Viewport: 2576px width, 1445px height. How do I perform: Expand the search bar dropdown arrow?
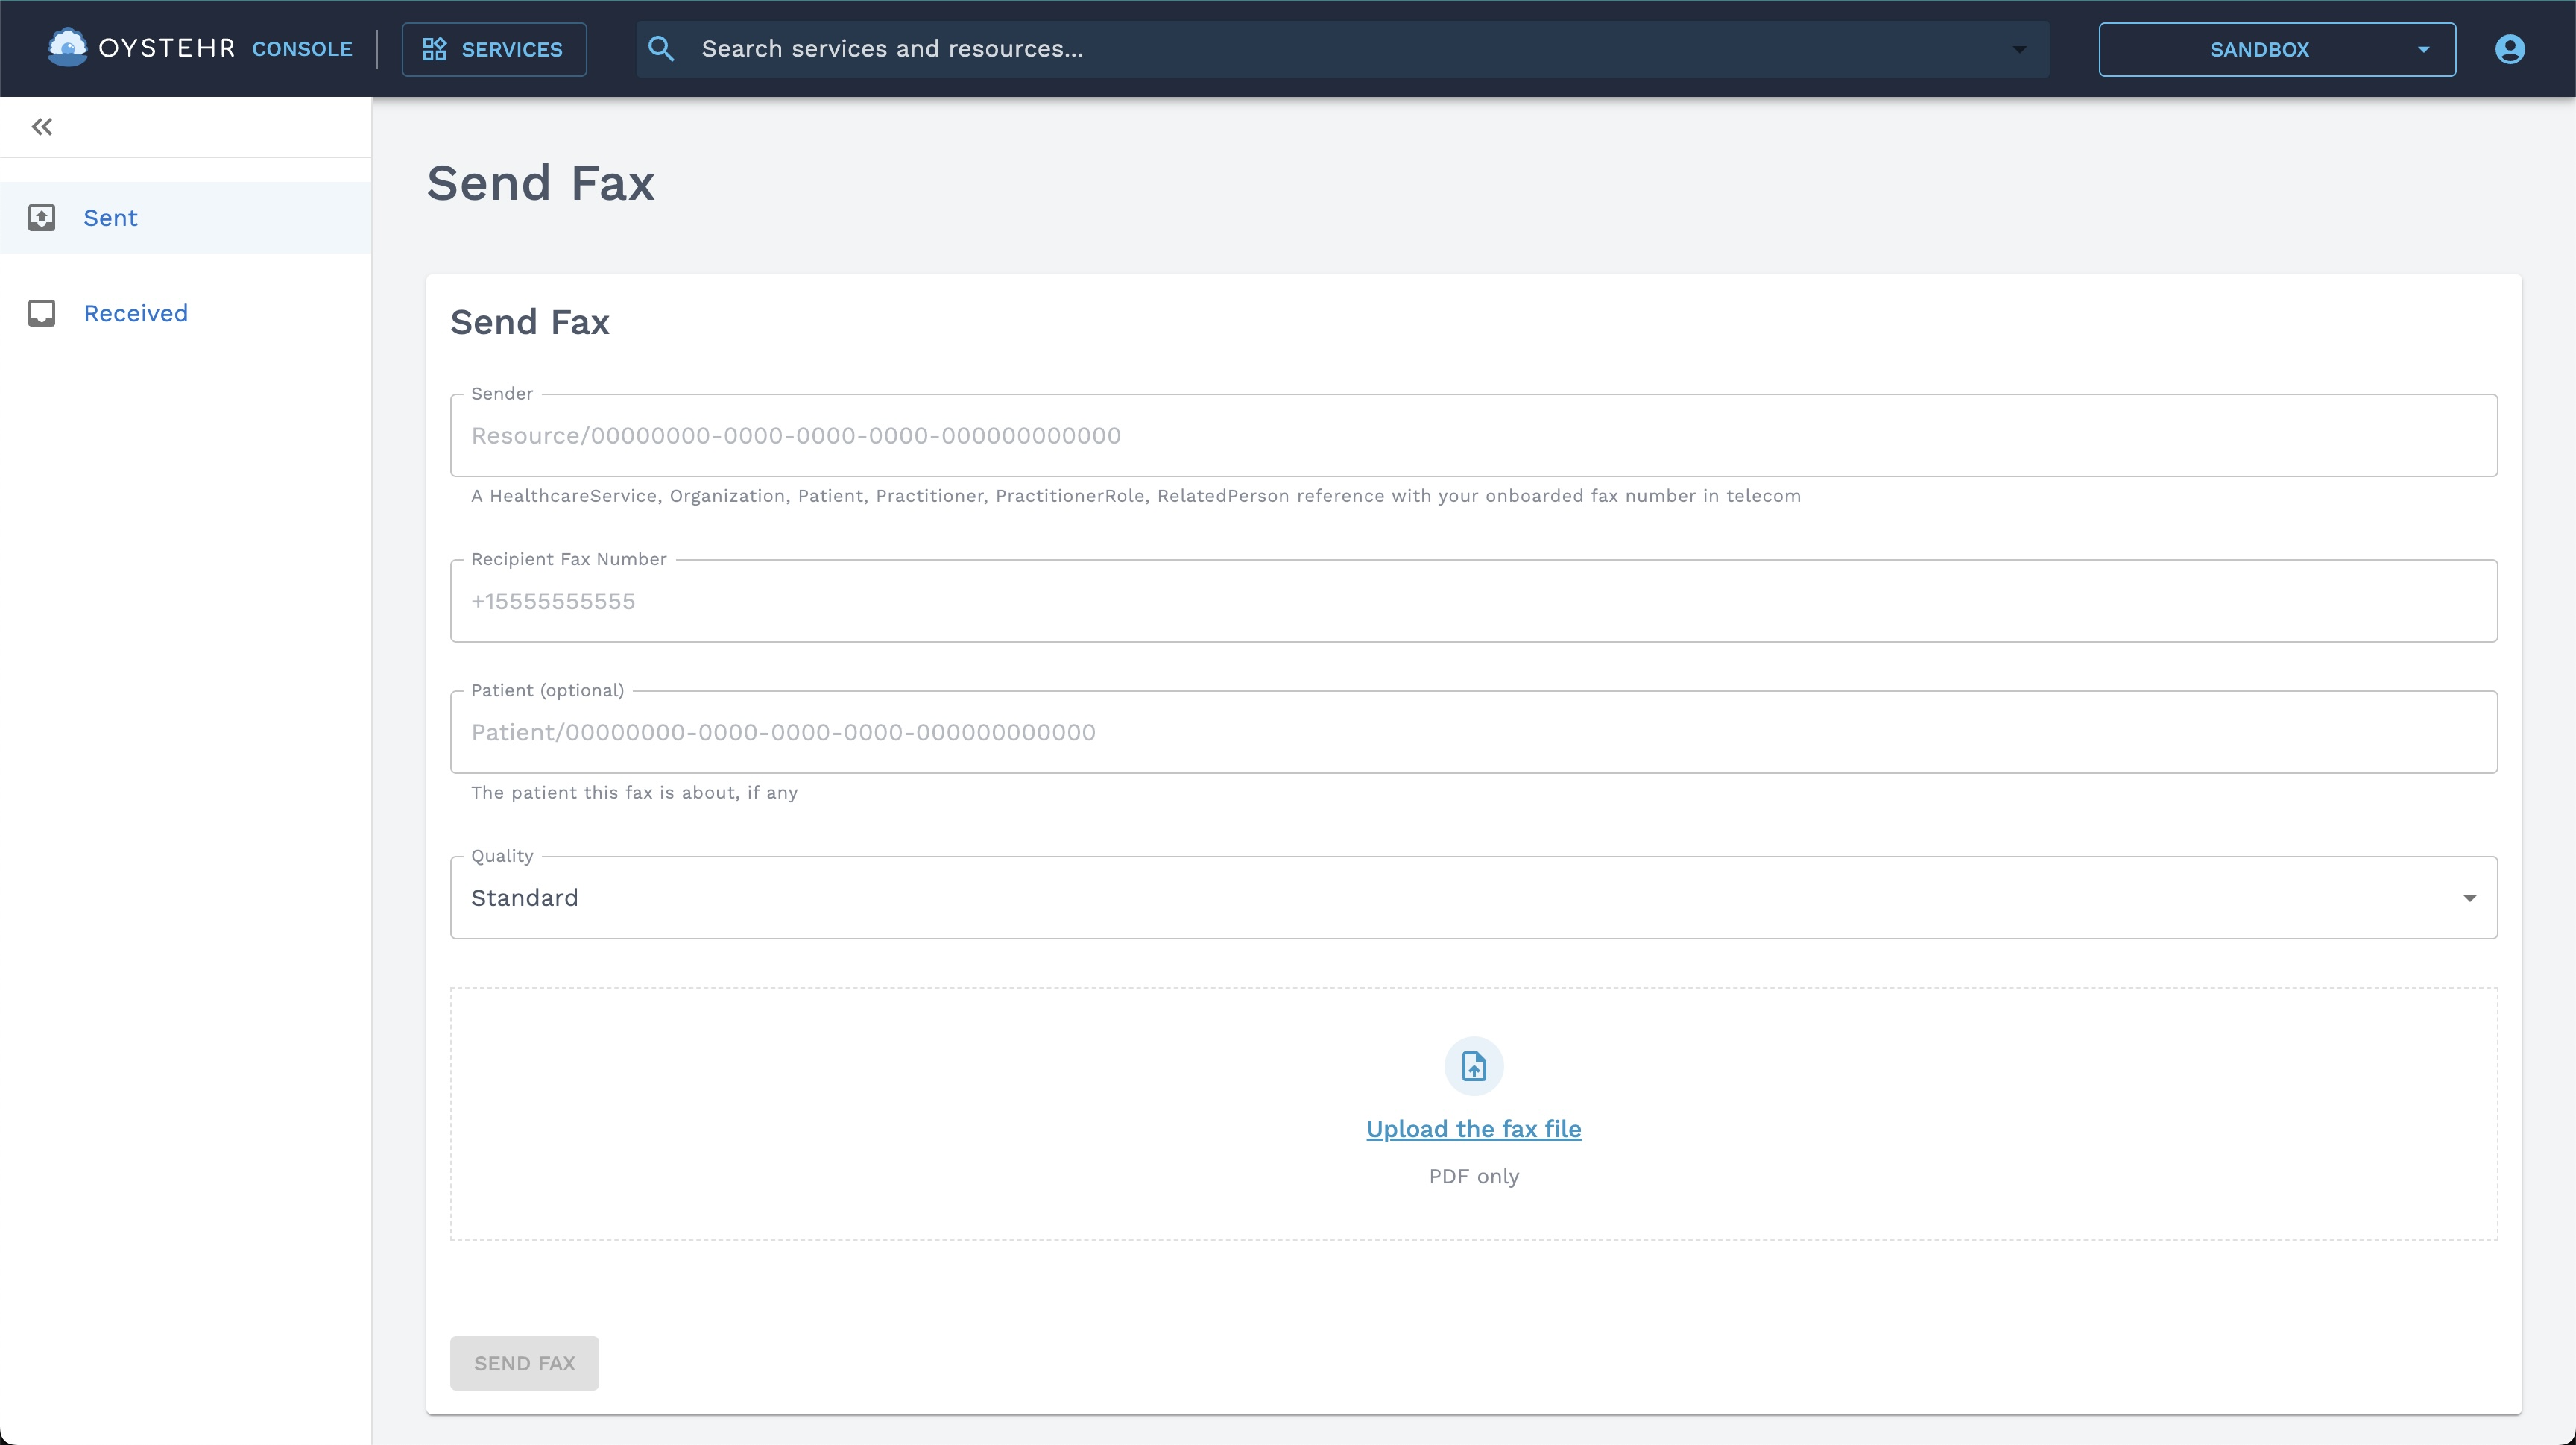2019,49
